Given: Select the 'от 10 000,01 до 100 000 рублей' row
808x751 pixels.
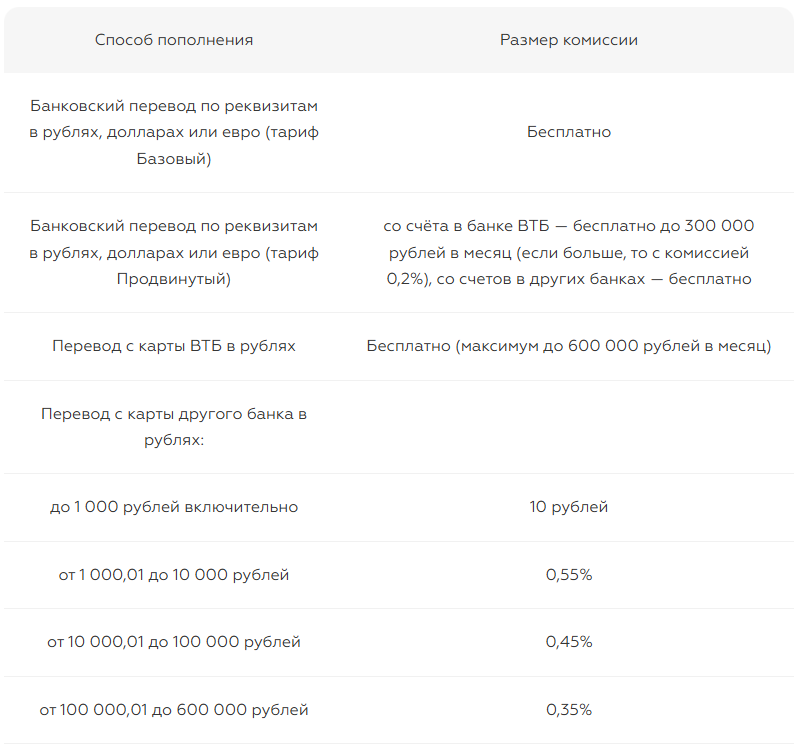Looking at the screenshot, I should click(174, 642).
